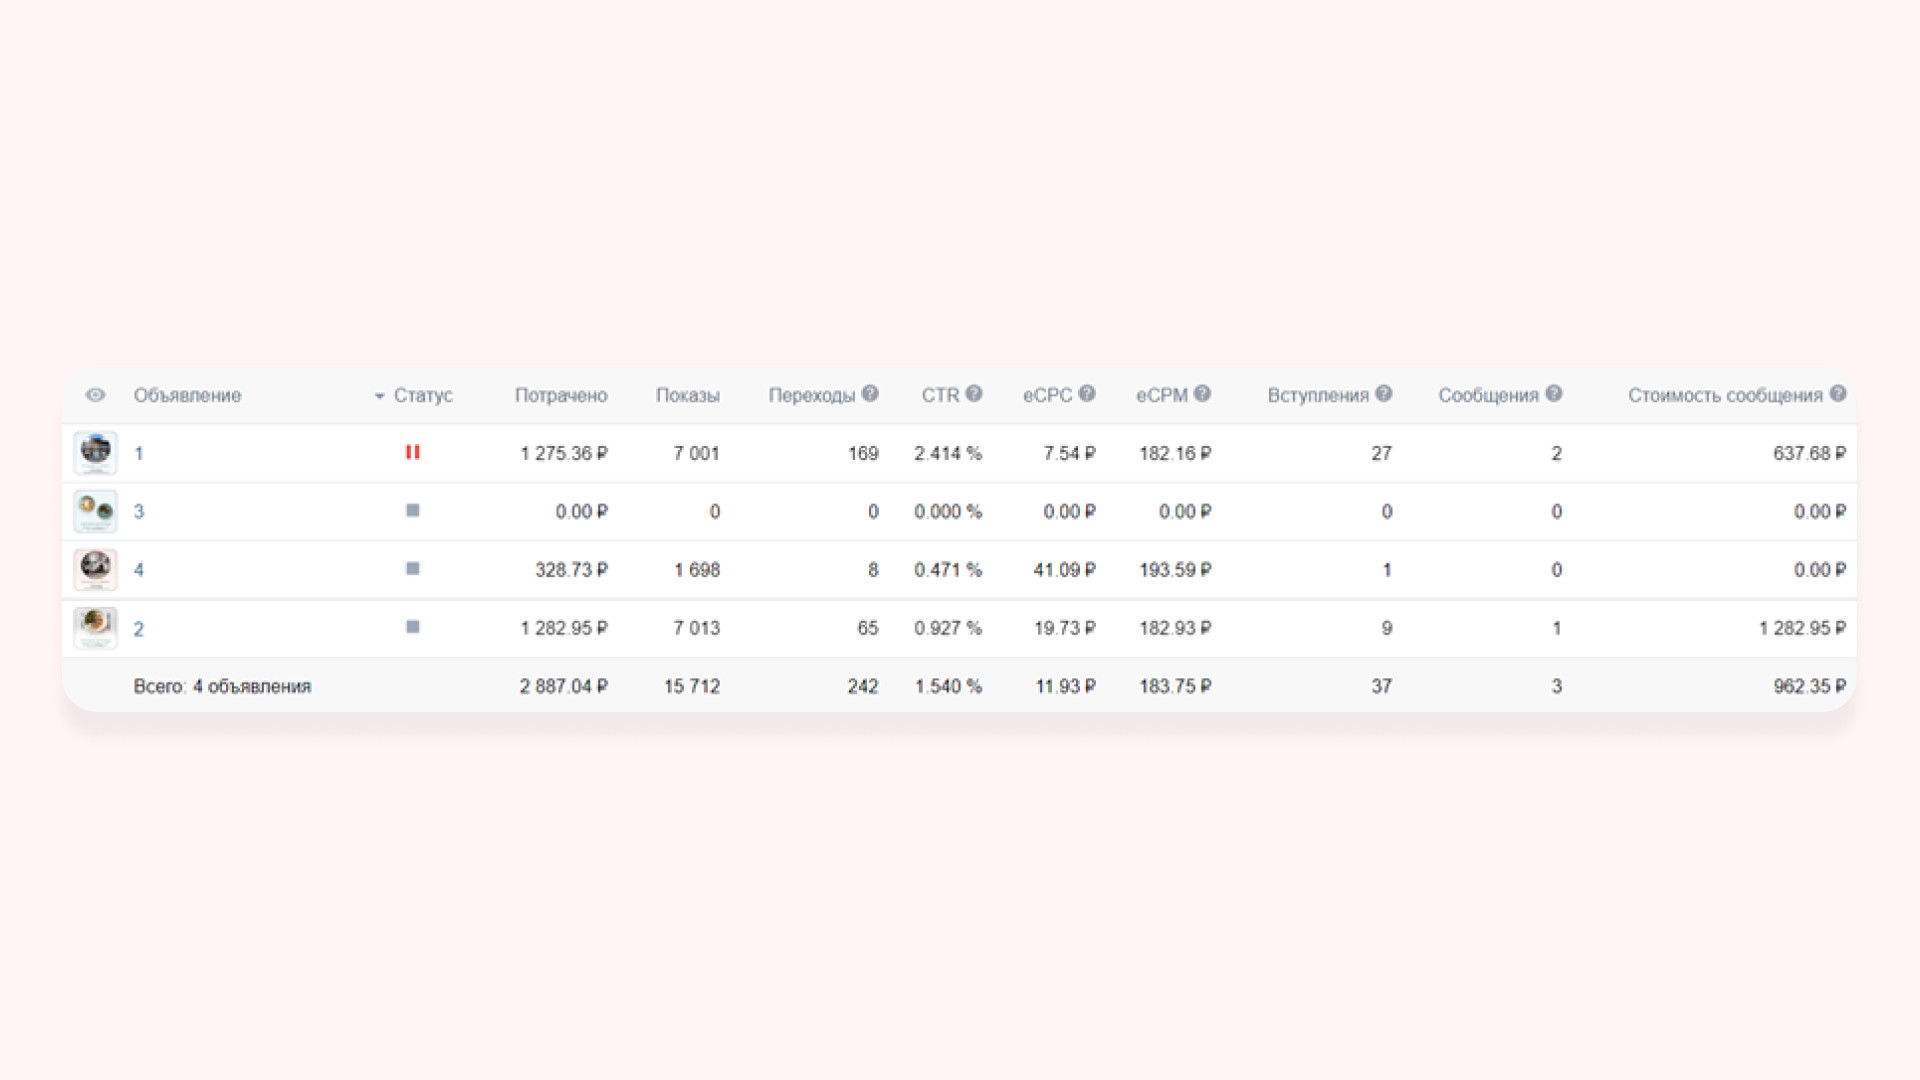Sort by the Потрачено column header
This screenshot has height=1080, width=1920.
pyautogui.click(x=560, y=395)
